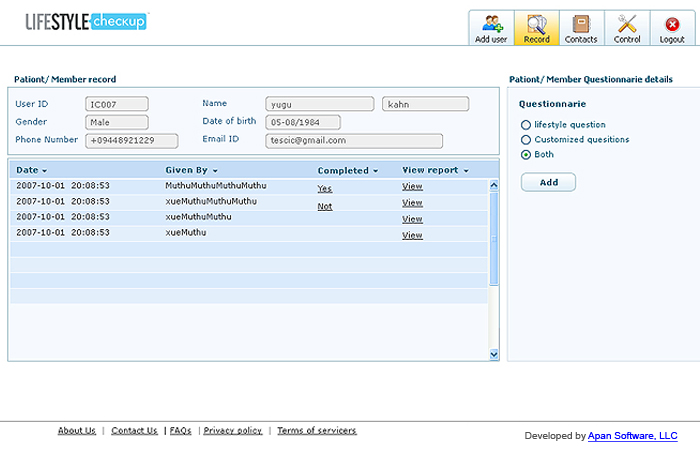Click the LIFESTYLE checkup logo
700x471 pixels.
86,21
